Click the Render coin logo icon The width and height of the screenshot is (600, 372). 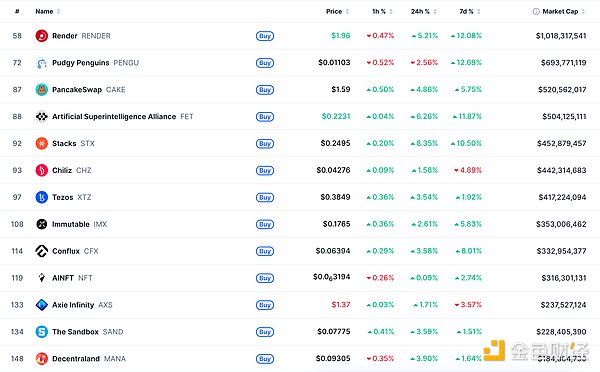coord(41,36)
